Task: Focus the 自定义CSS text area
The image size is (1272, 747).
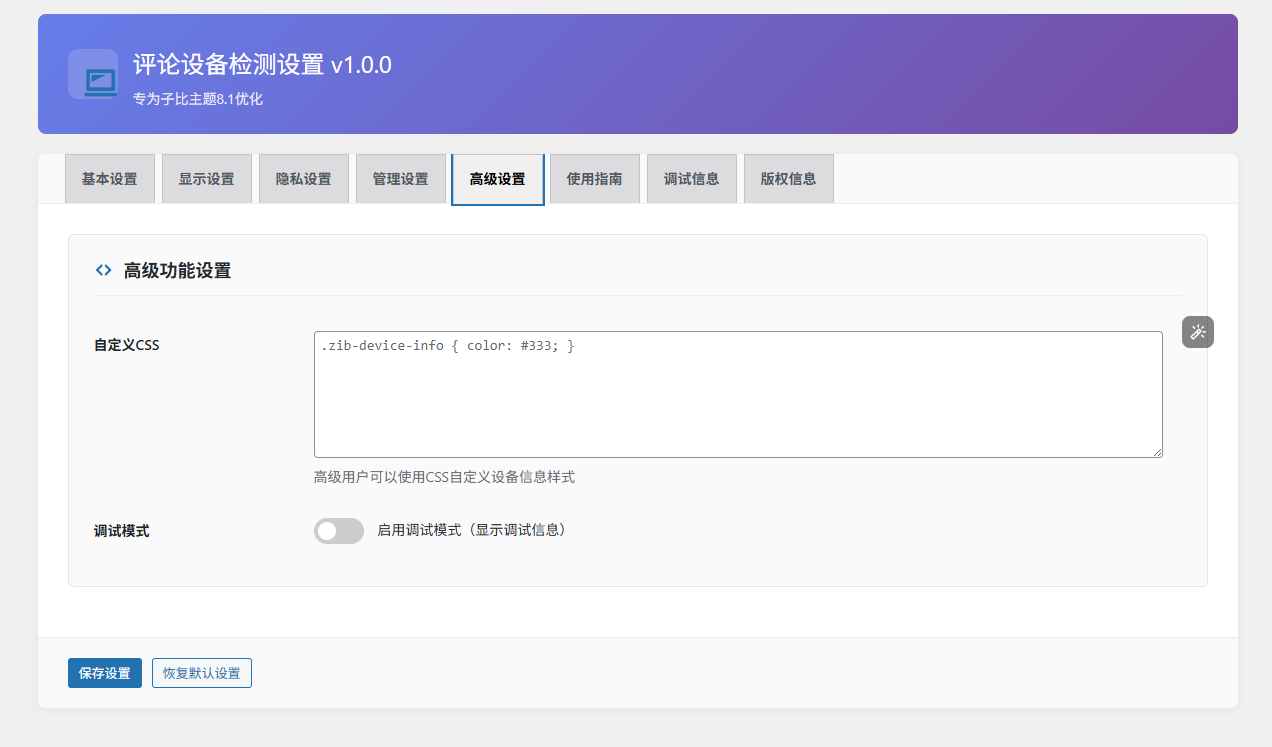Action: tap(738, 395)
